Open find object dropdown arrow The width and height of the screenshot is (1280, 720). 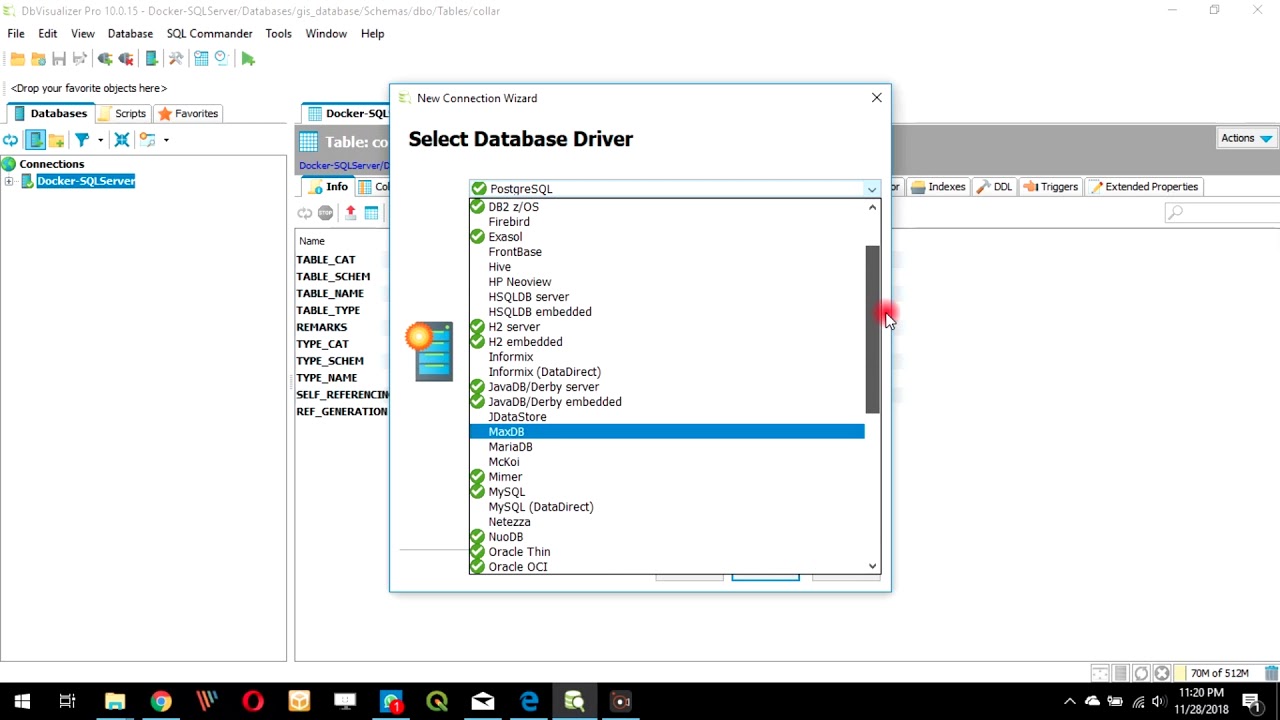[x=166, y=140]
